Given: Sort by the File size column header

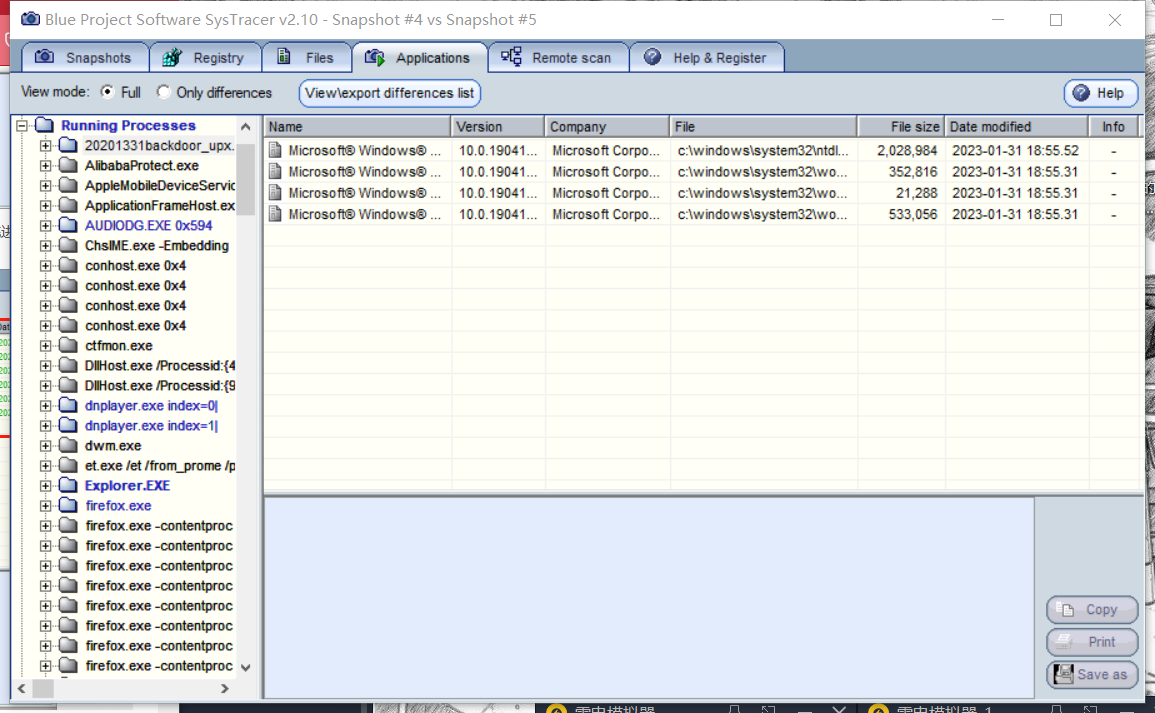Looking at the screenshot, I should tap(901, 127).
